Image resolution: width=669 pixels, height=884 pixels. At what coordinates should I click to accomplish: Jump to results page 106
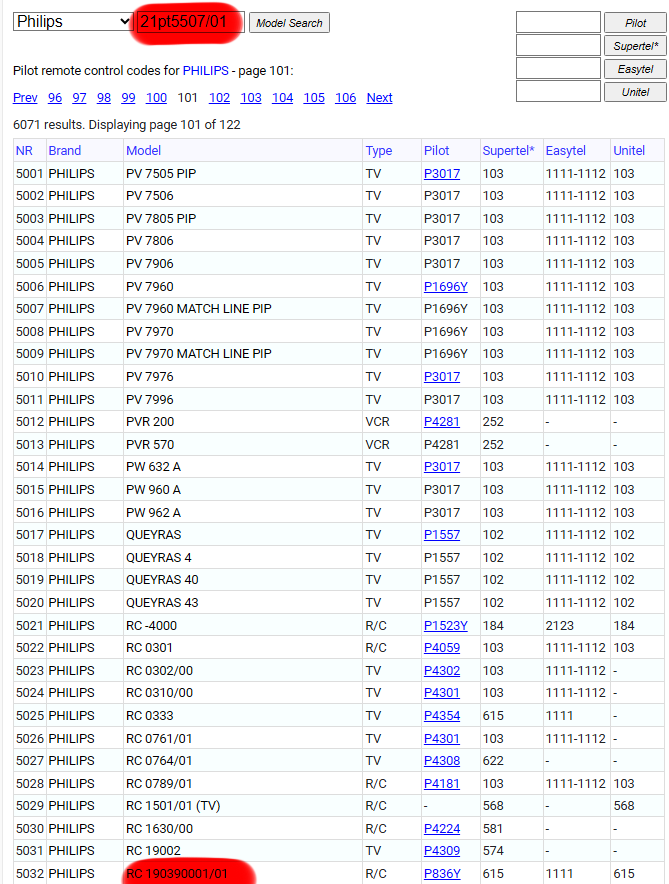[345, 98]
